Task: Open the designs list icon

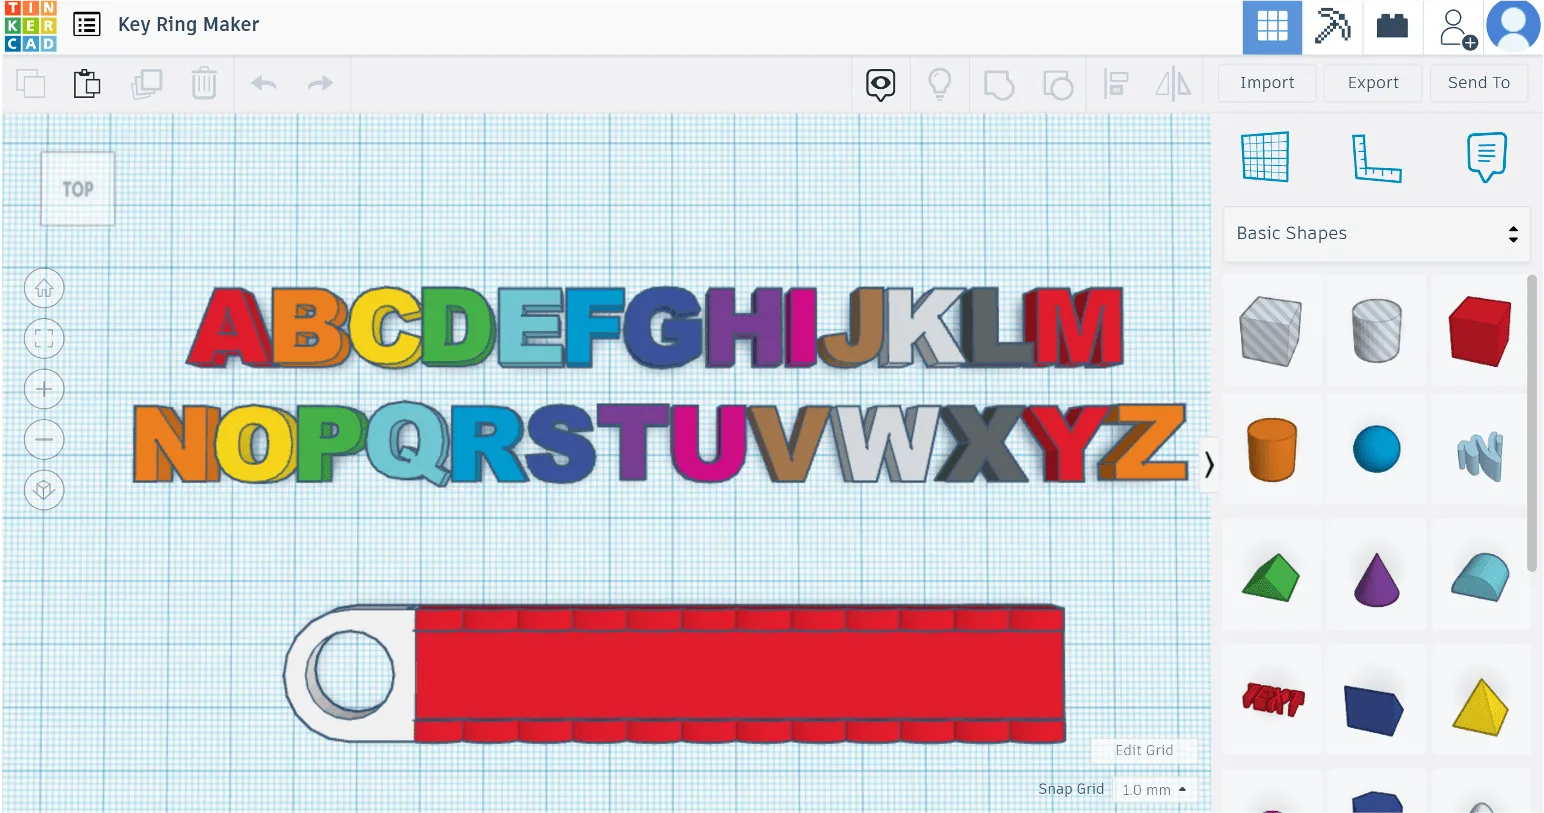Action: coord(87,24)
